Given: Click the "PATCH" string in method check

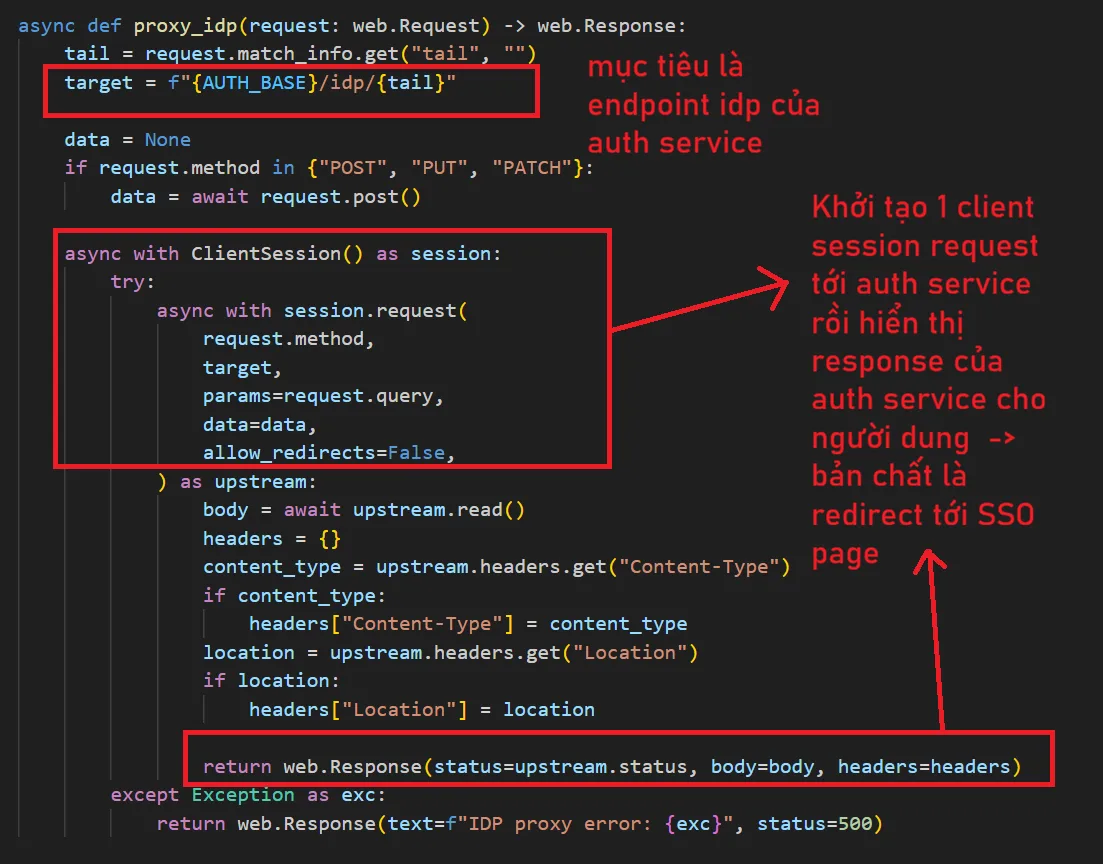Looking at the screenshot, I should point(532,169).
